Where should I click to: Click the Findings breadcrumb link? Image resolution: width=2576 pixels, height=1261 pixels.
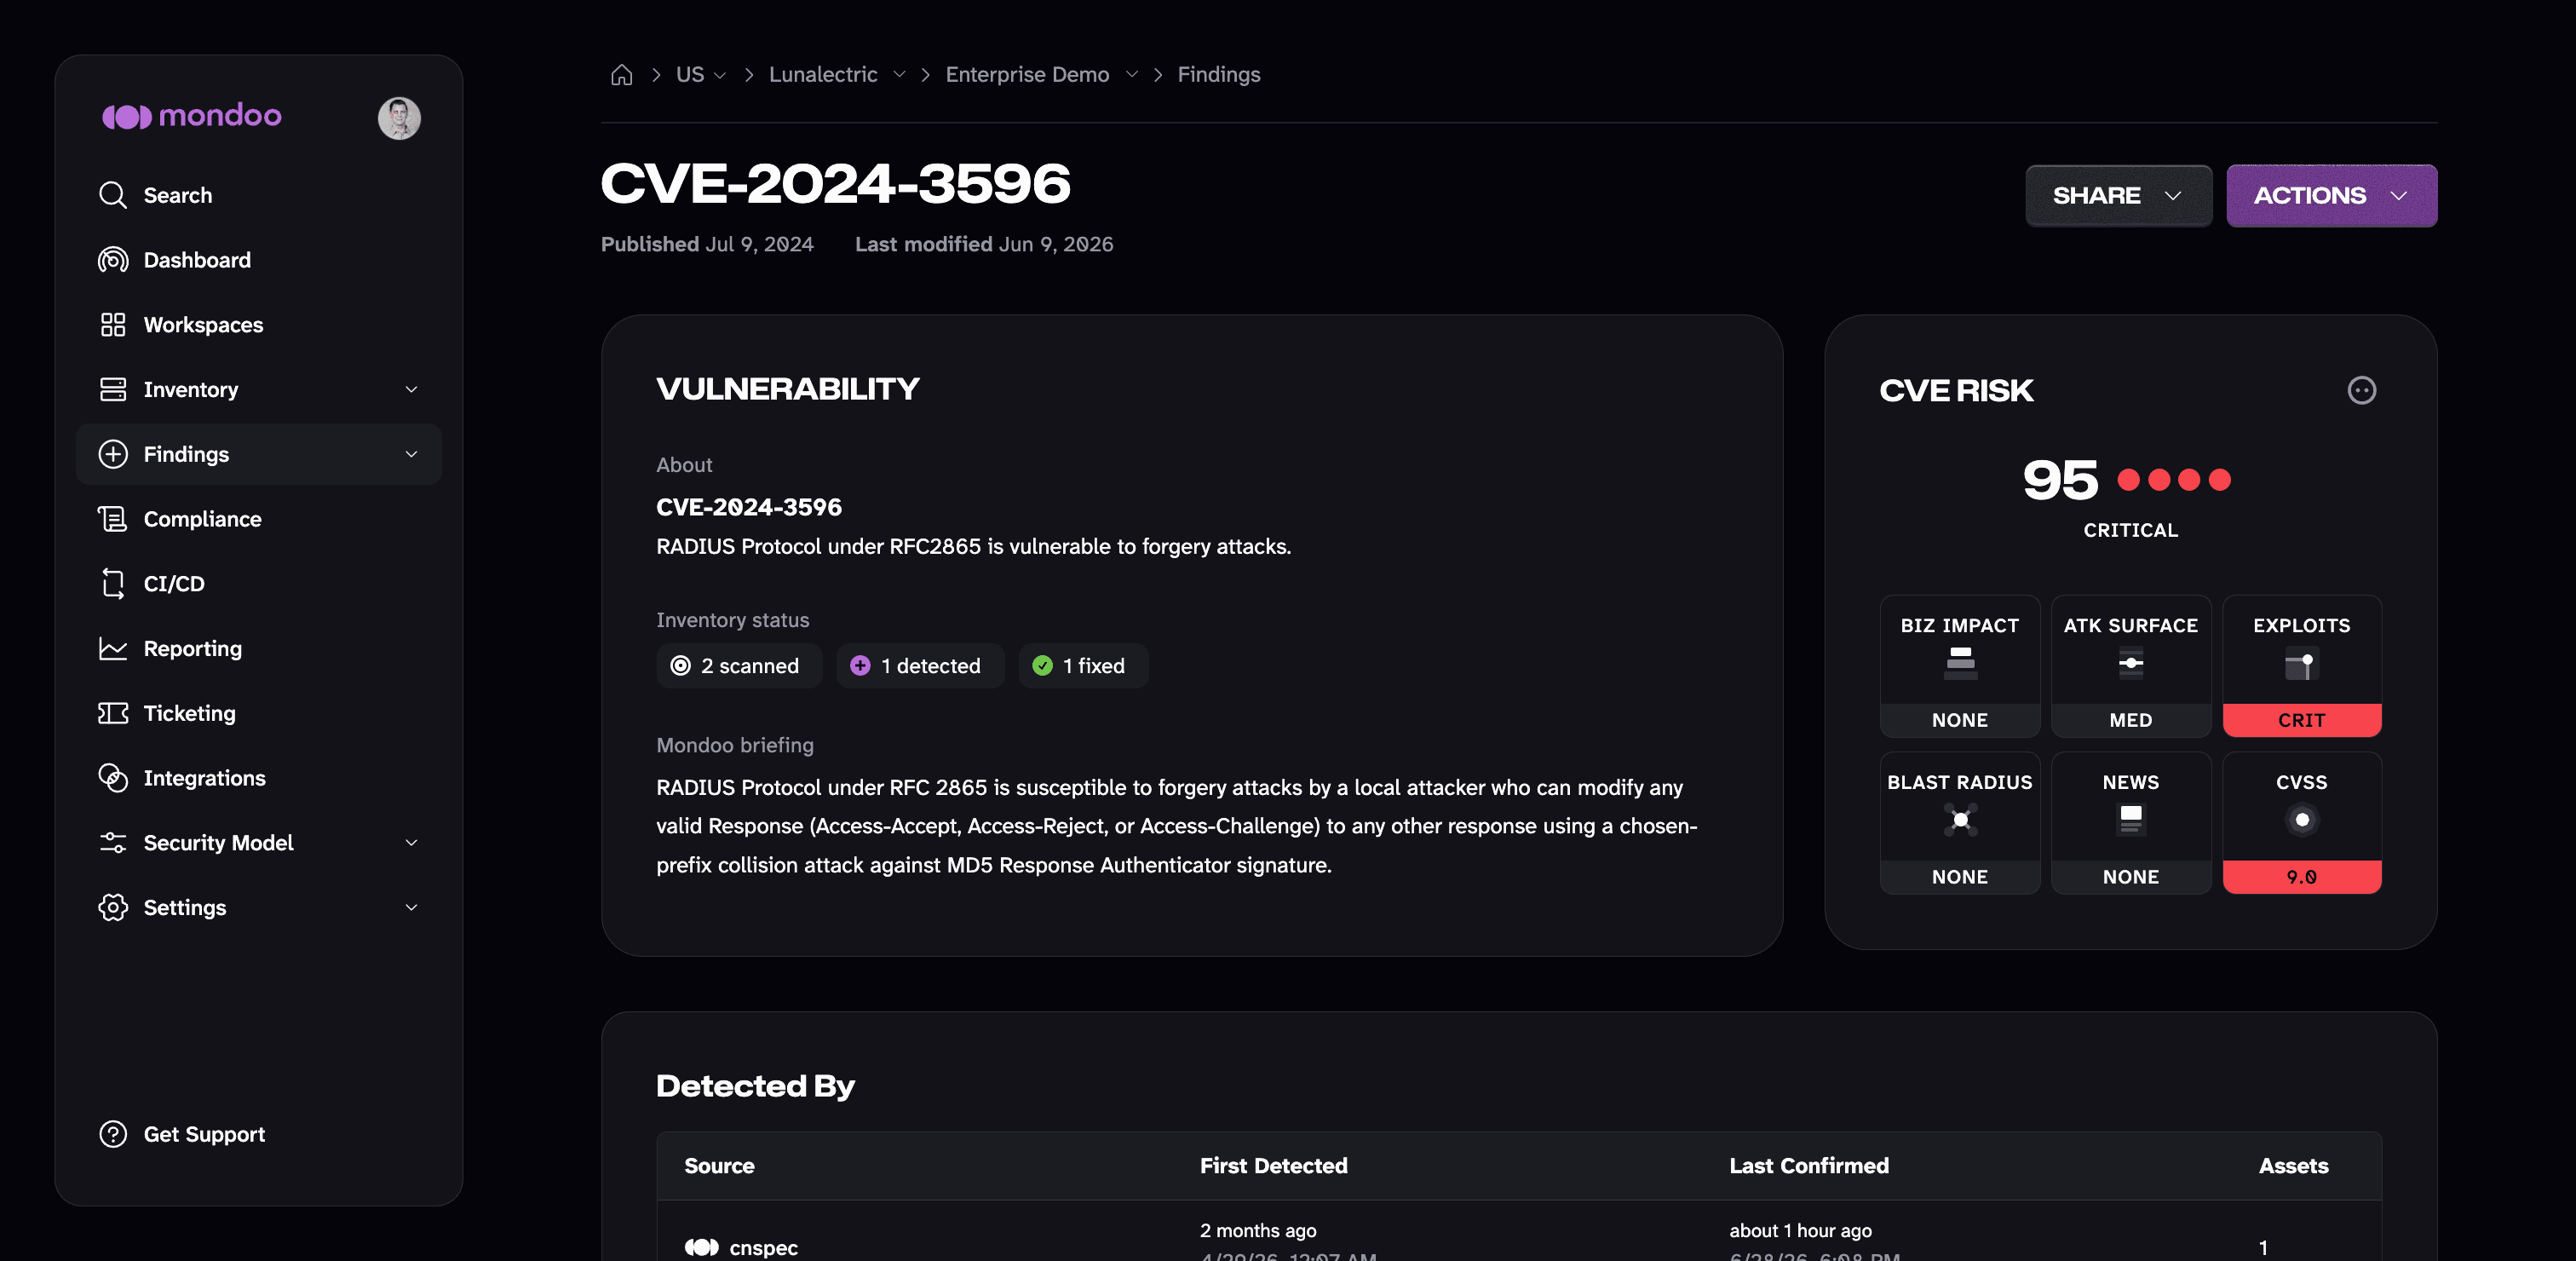click(1219, 75)
